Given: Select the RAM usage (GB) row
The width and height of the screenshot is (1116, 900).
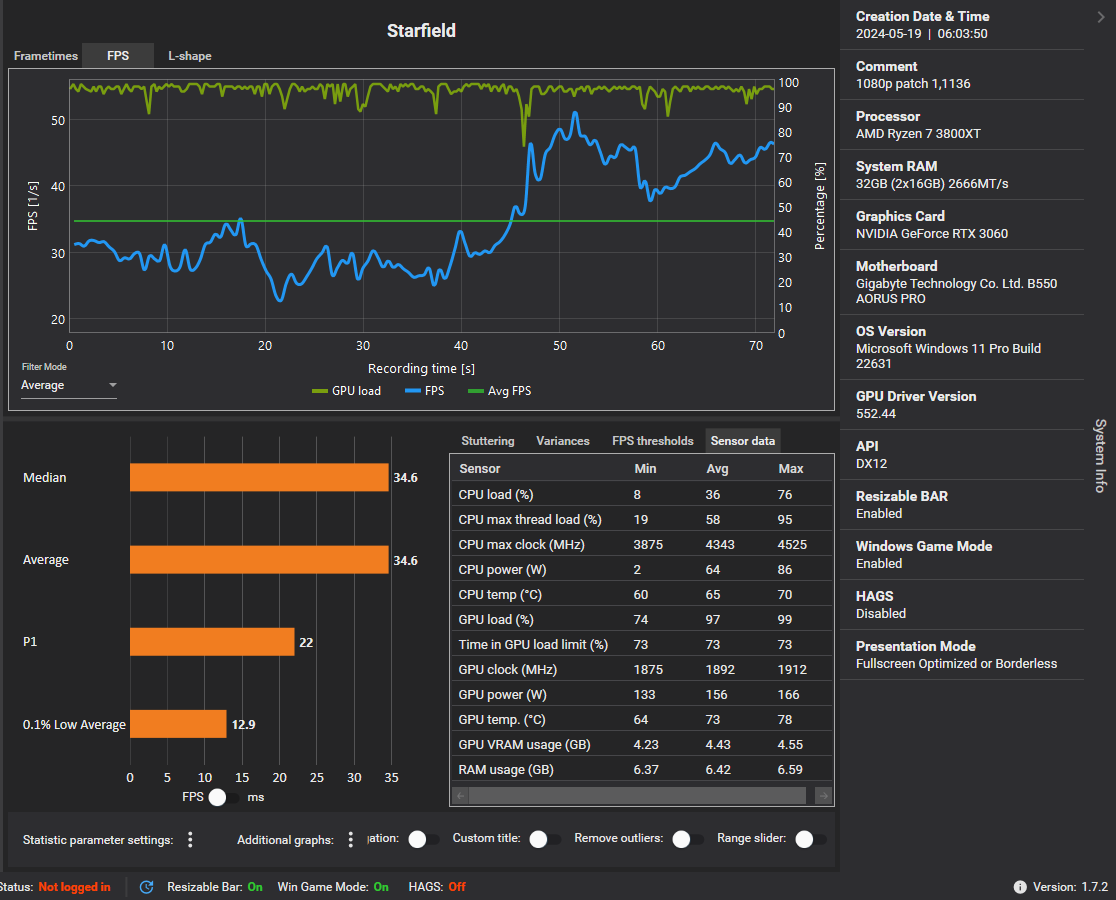Looking at the screenshot, I should [641, 769].
